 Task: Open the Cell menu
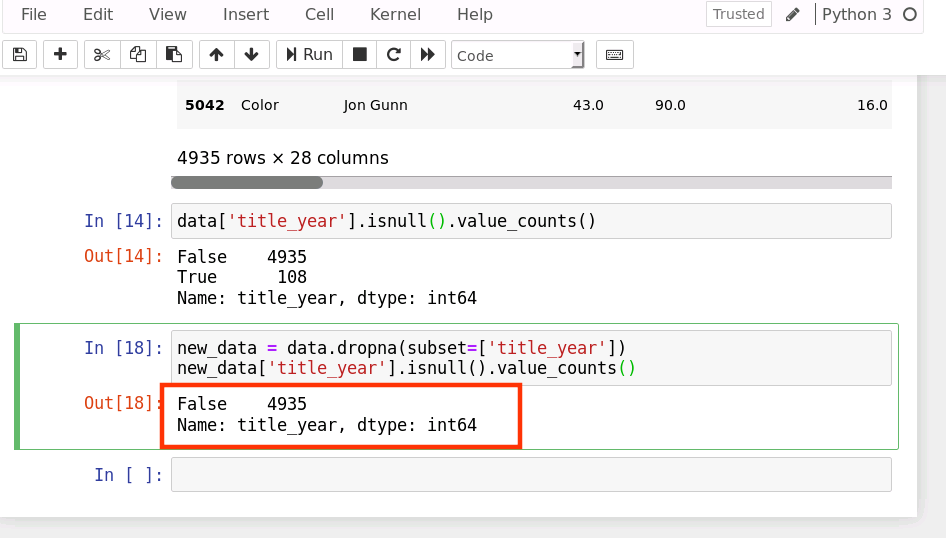(320, 15)
